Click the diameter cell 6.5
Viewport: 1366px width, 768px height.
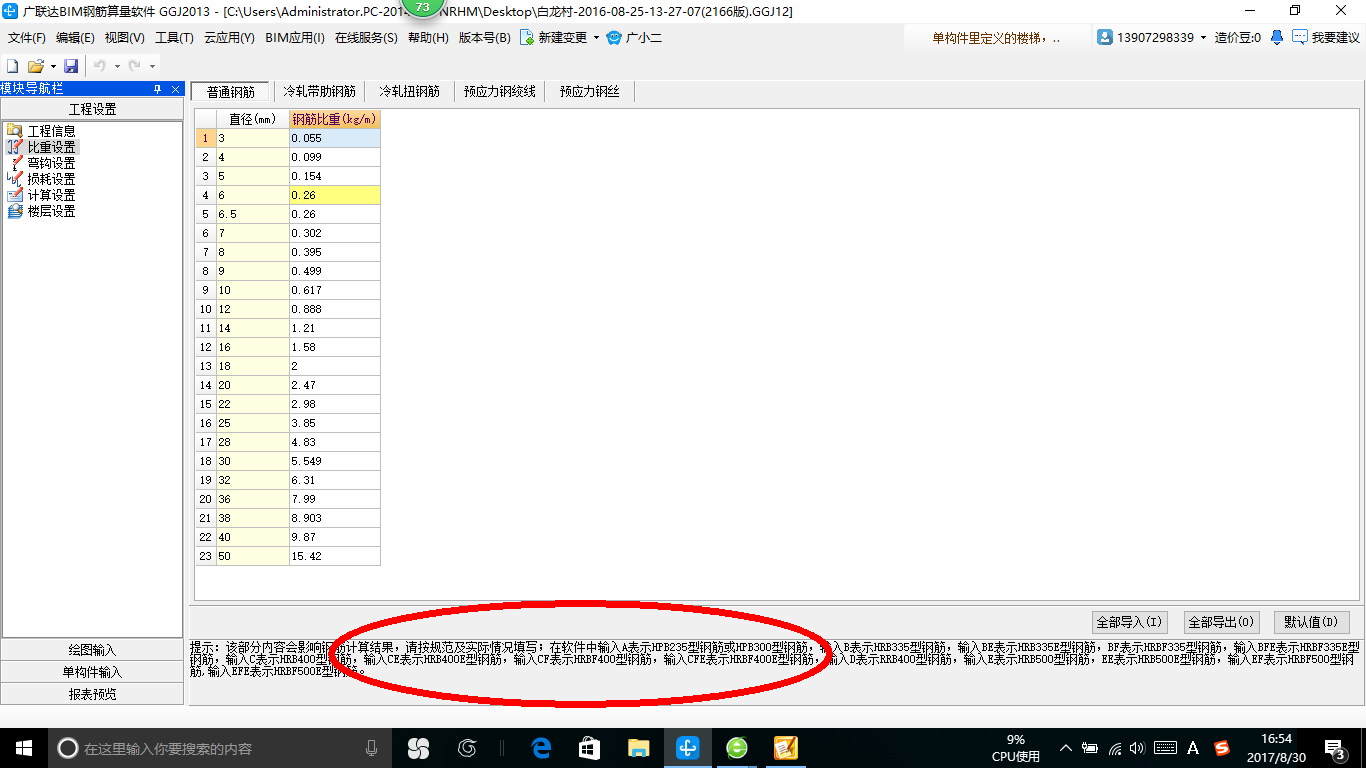tap(253, 214)
